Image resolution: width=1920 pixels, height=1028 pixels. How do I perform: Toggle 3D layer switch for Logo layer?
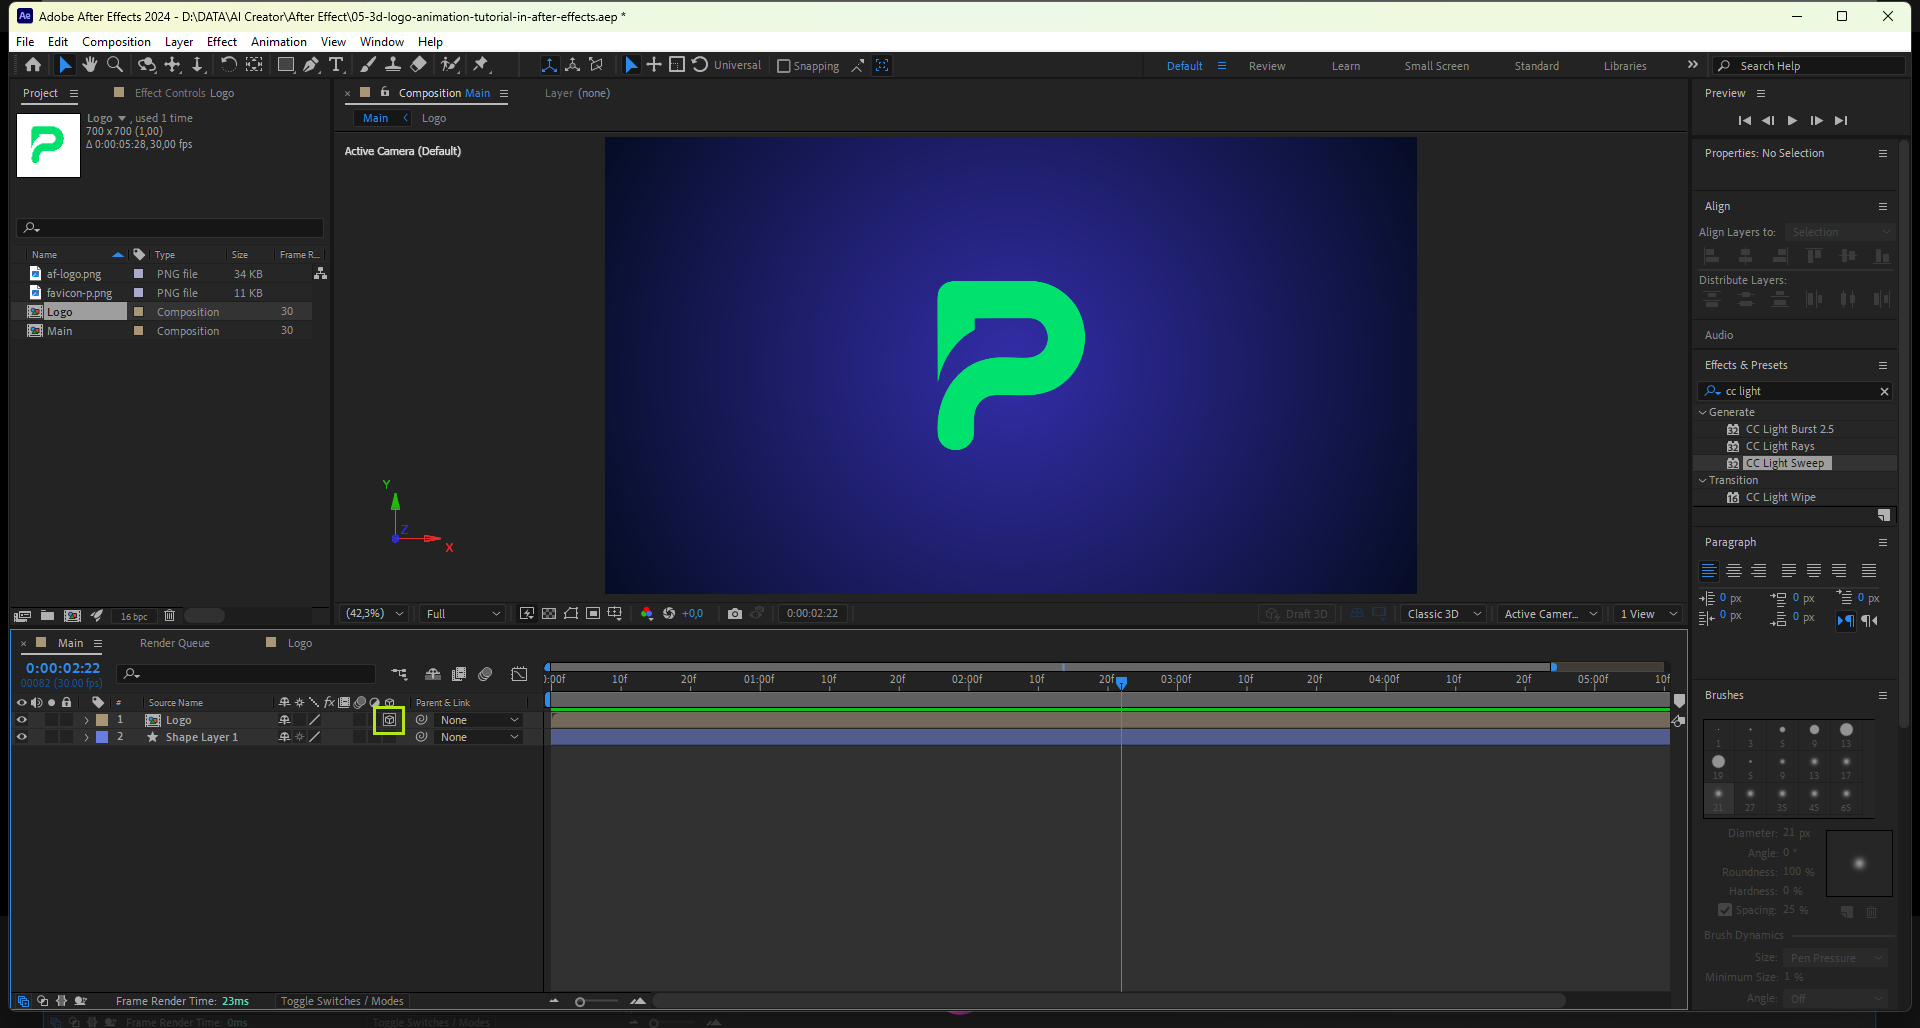(x=389, y=720)
